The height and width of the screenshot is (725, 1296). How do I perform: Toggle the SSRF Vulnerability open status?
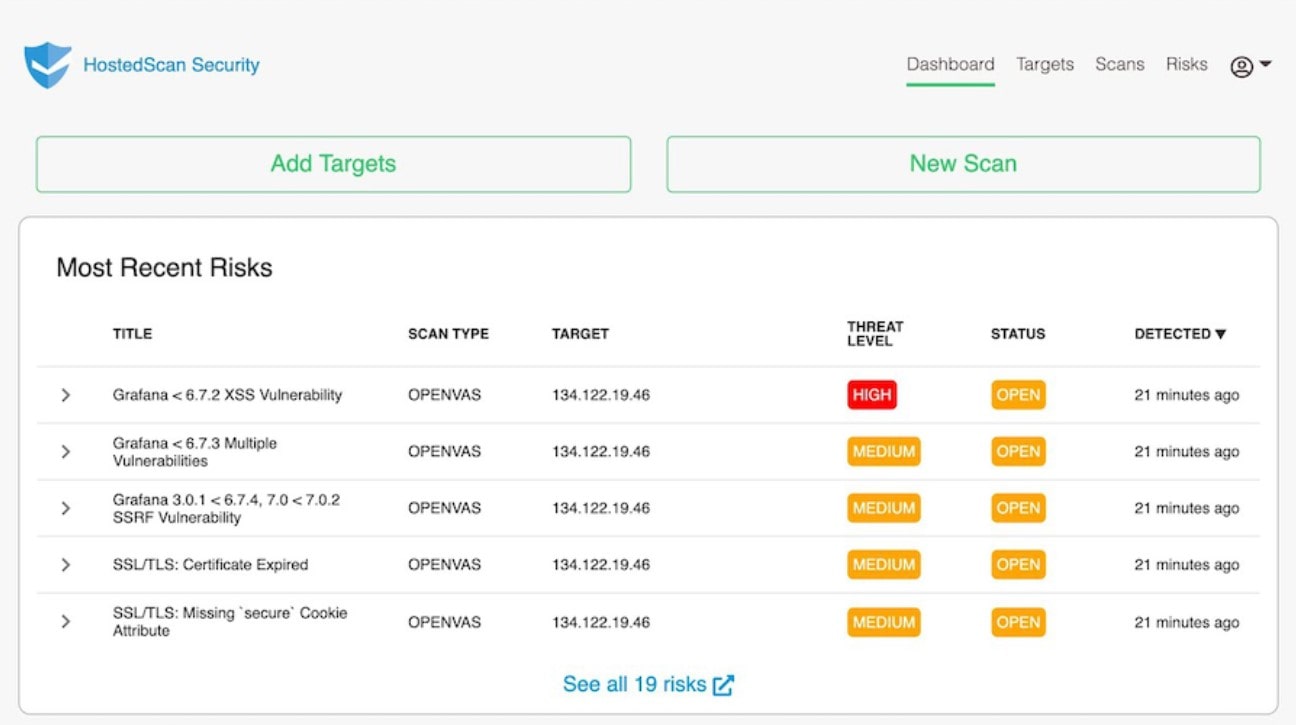click(1017, 508)
